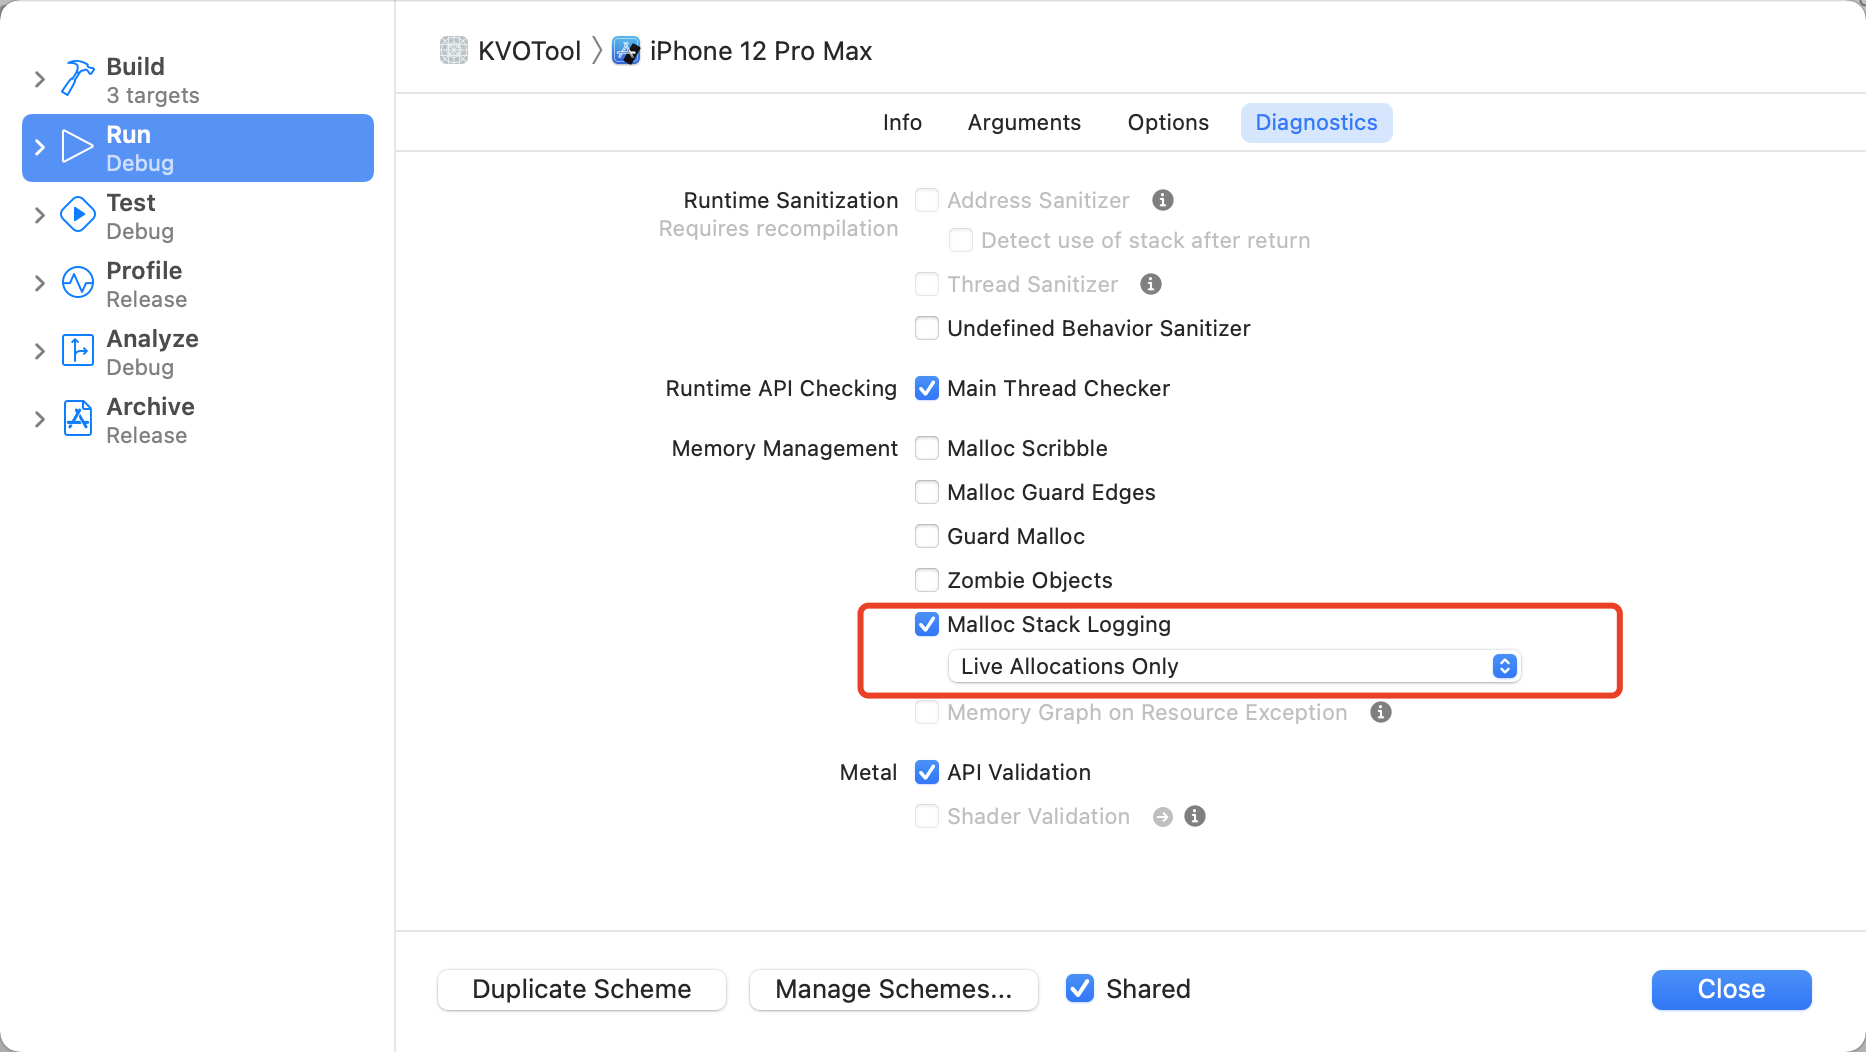Select the Test scheme icon
The height and width of the screenshot is (1052, 1866).
77,214
